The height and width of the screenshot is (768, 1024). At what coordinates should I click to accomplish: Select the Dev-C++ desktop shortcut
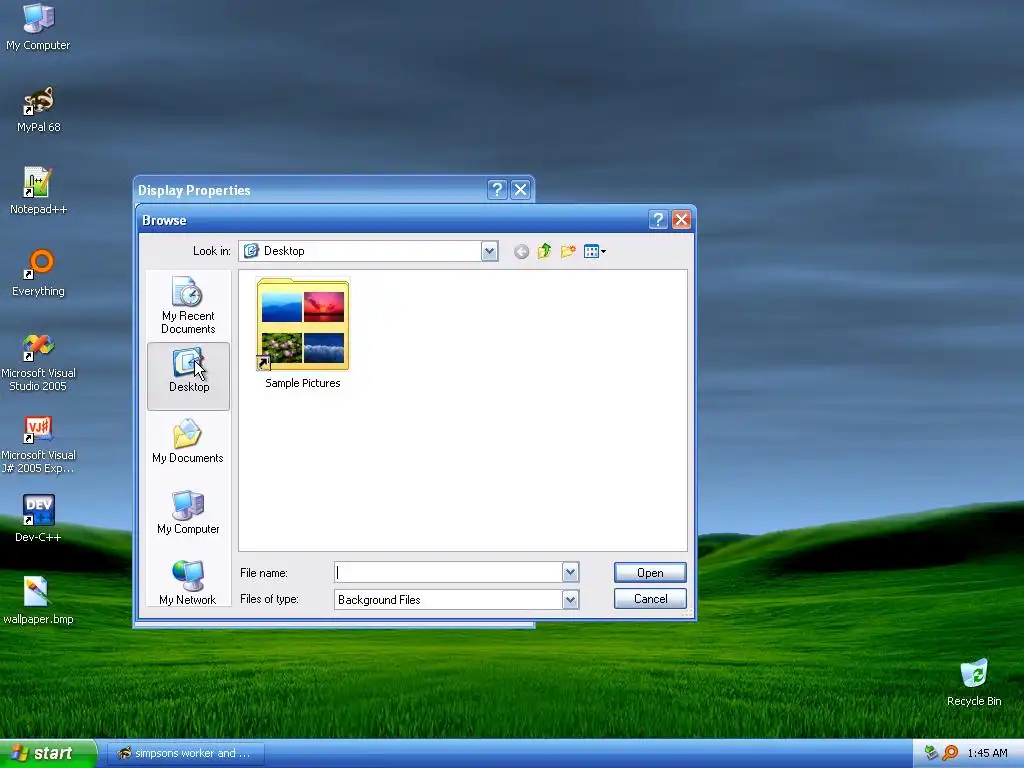pos(38,519)
